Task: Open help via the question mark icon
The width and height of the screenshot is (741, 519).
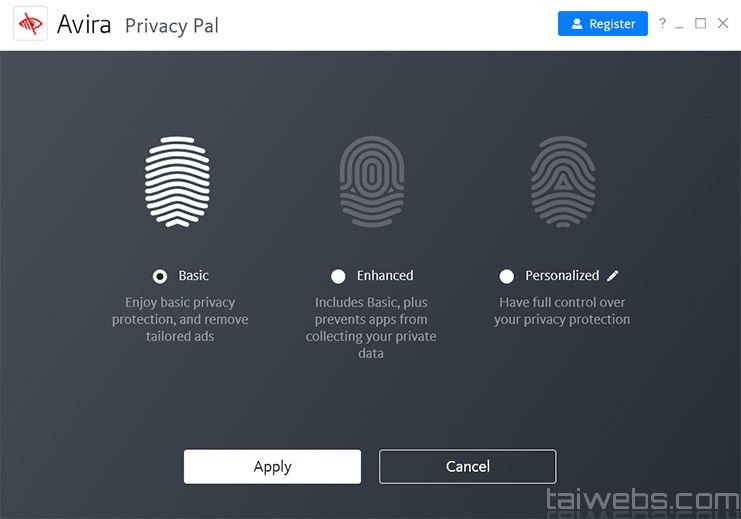Action: click(x=662, y=23)
